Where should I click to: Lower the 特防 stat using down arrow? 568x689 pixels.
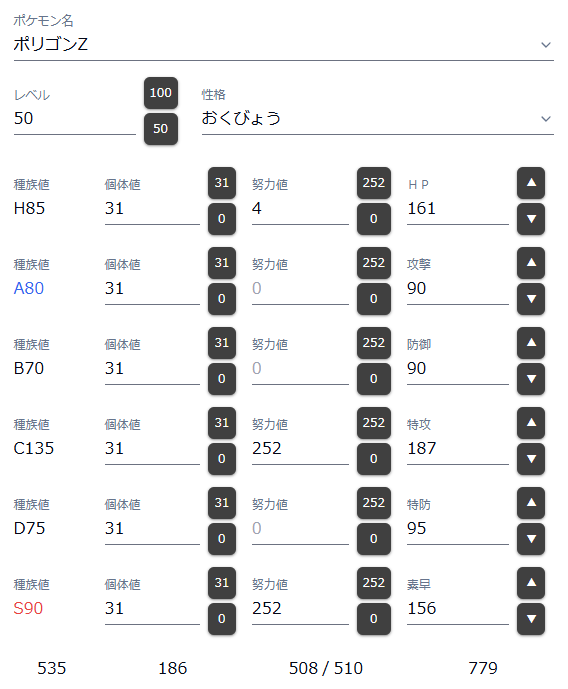[531, 539]
